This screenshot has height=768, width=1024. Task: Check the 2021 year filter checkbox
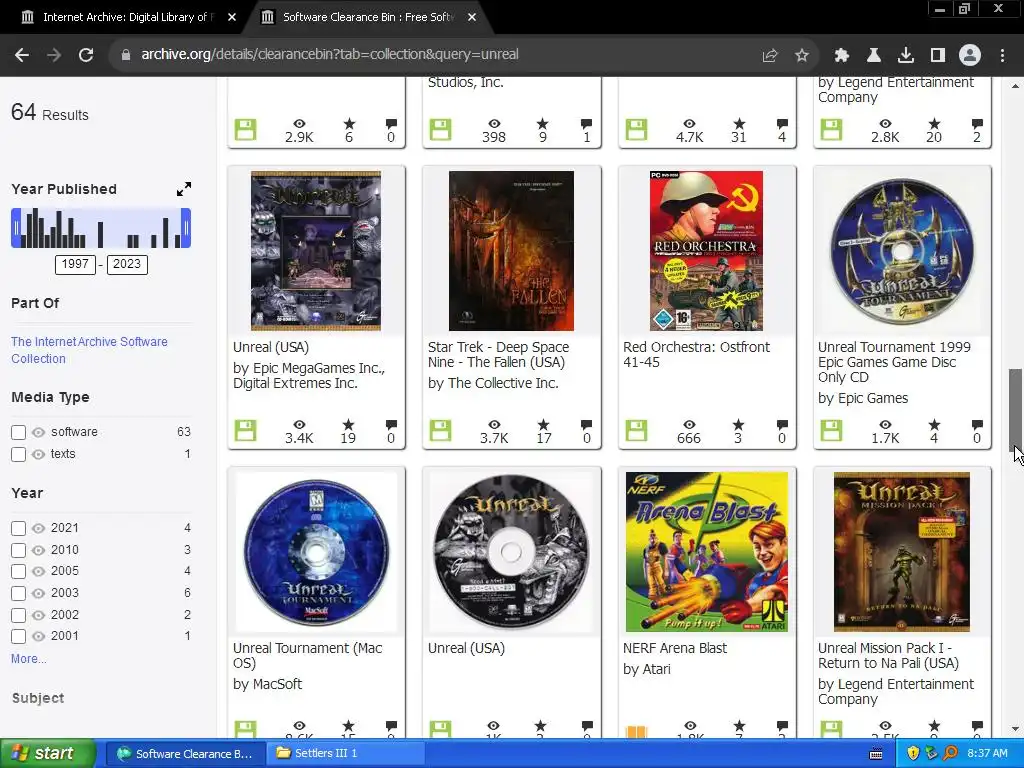click(x=18, y=528)
